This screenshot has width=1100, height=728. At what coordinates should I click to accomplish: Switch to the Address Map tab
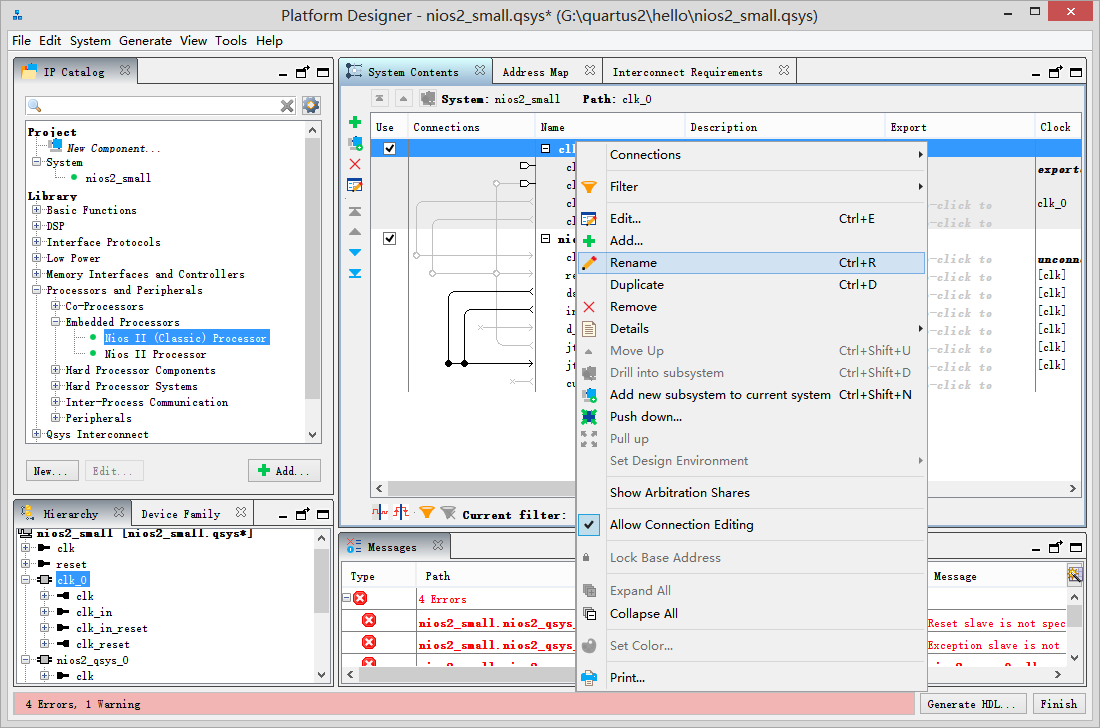(x=535, y=72)
